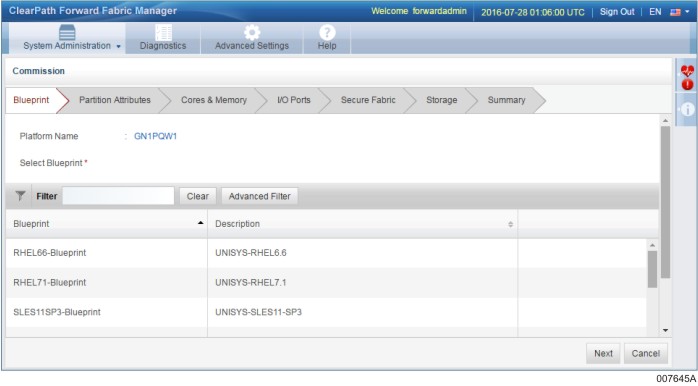Clear the filter
The image size is (698, 386).
coord(198,196)
